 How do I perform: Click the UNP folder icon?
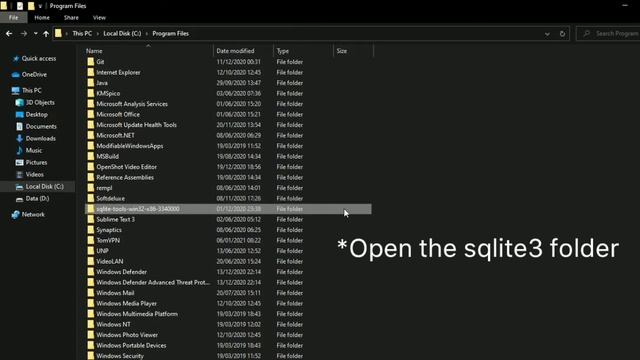(x=91, y=251)
